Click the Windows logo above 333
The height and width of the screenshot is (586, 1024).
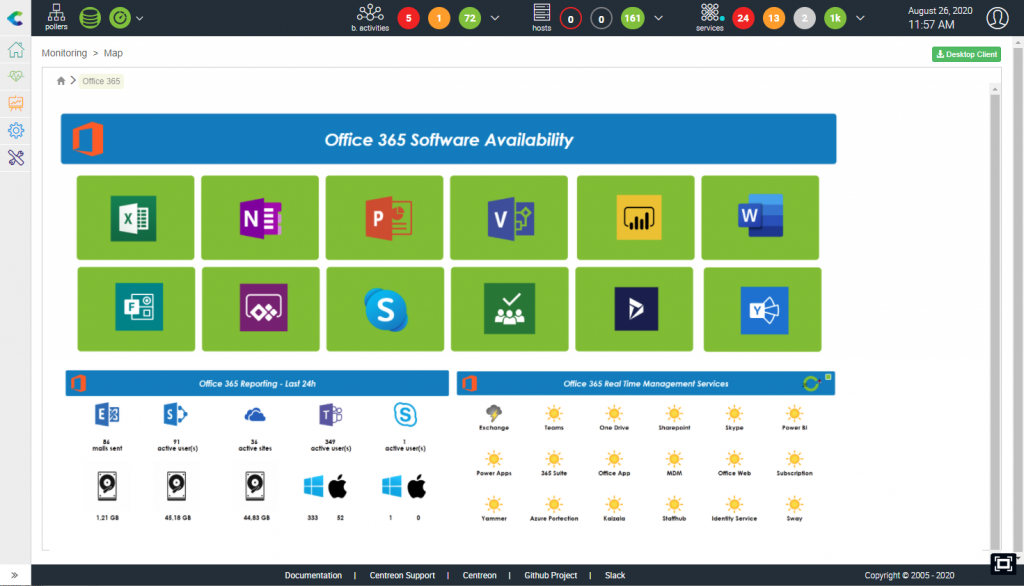pyautogui.click(x=313, y=487)
